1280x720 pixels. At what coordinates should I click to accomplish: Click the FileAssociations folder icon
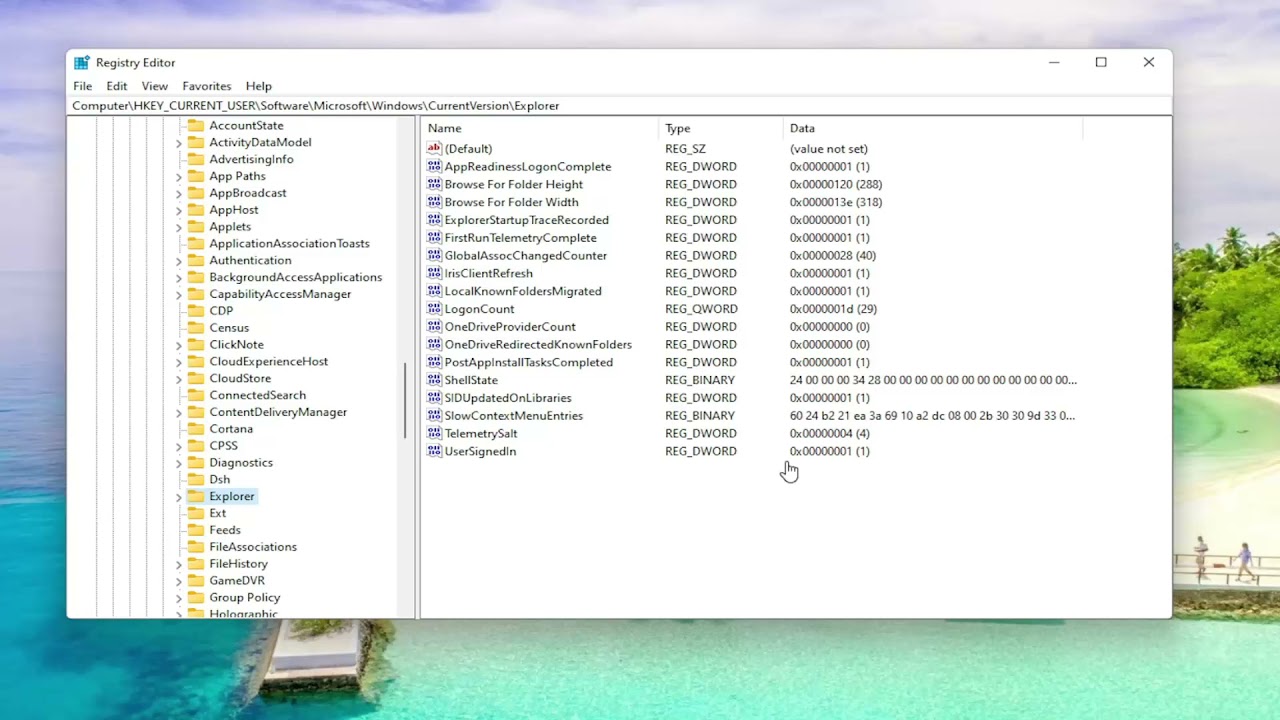196,547
